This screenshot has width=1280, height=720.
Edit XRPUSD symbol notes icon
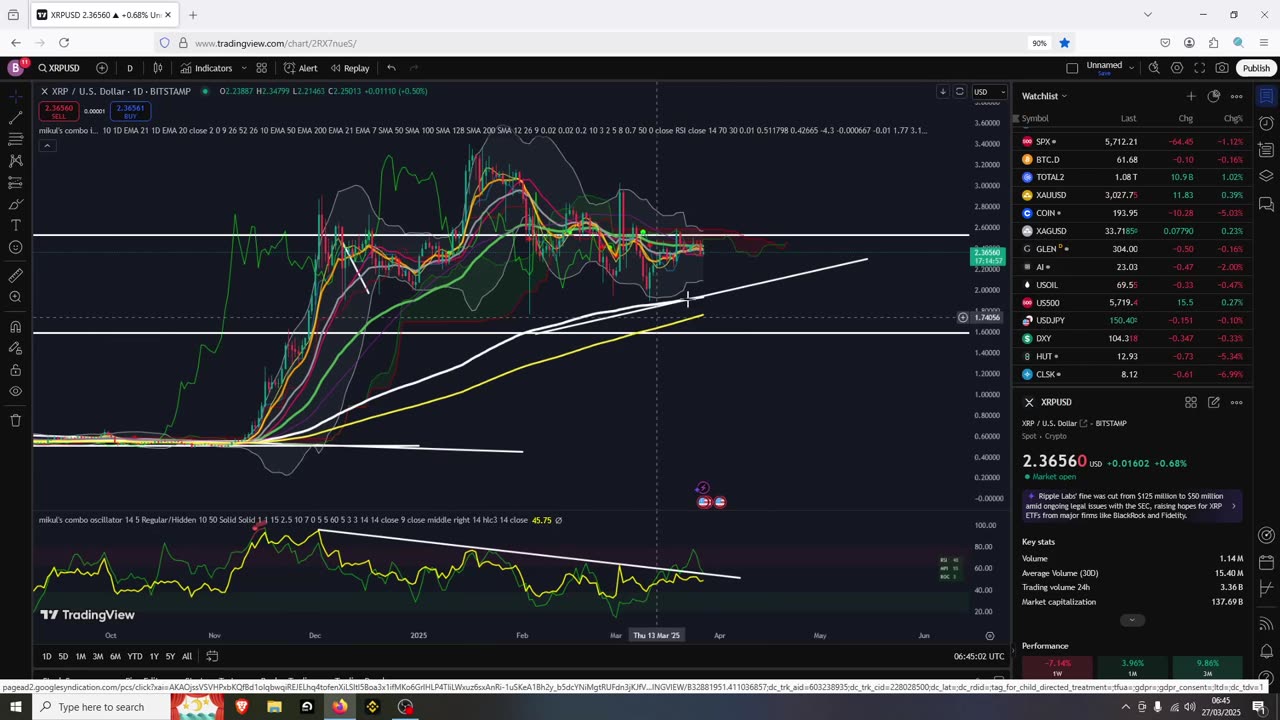(1213, 402)
